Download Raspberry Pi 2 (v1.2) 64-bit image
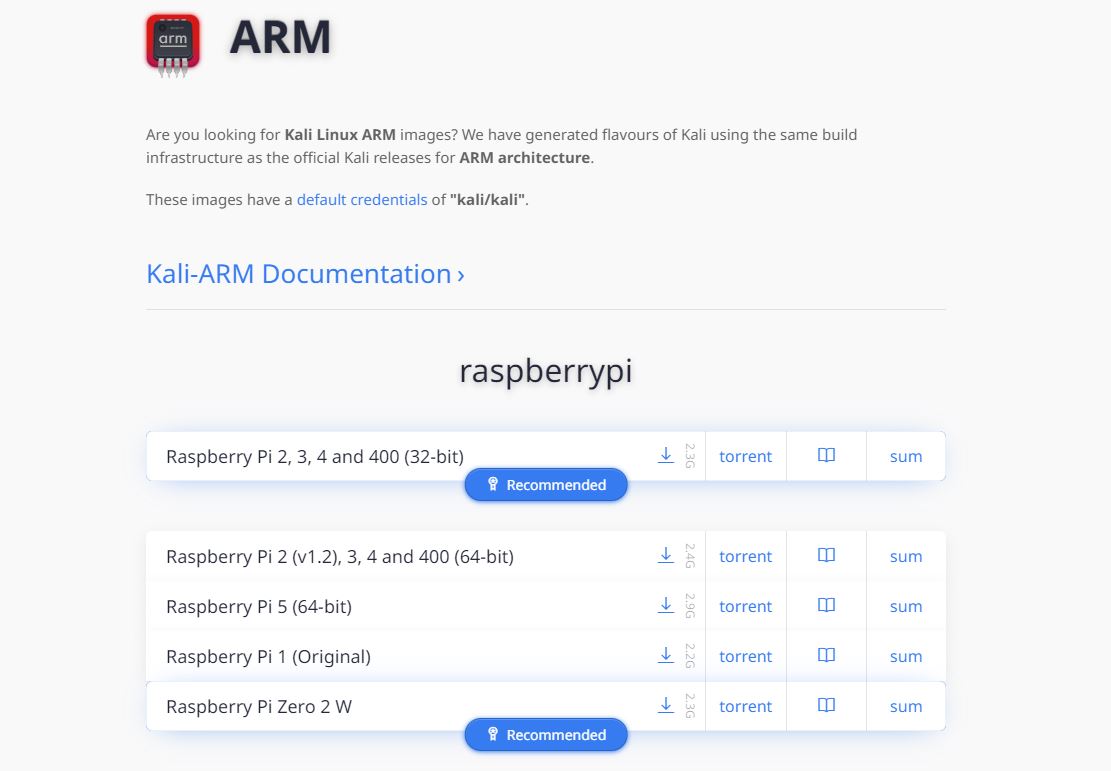Screen dimensions: 1111x771 (665, 556)
